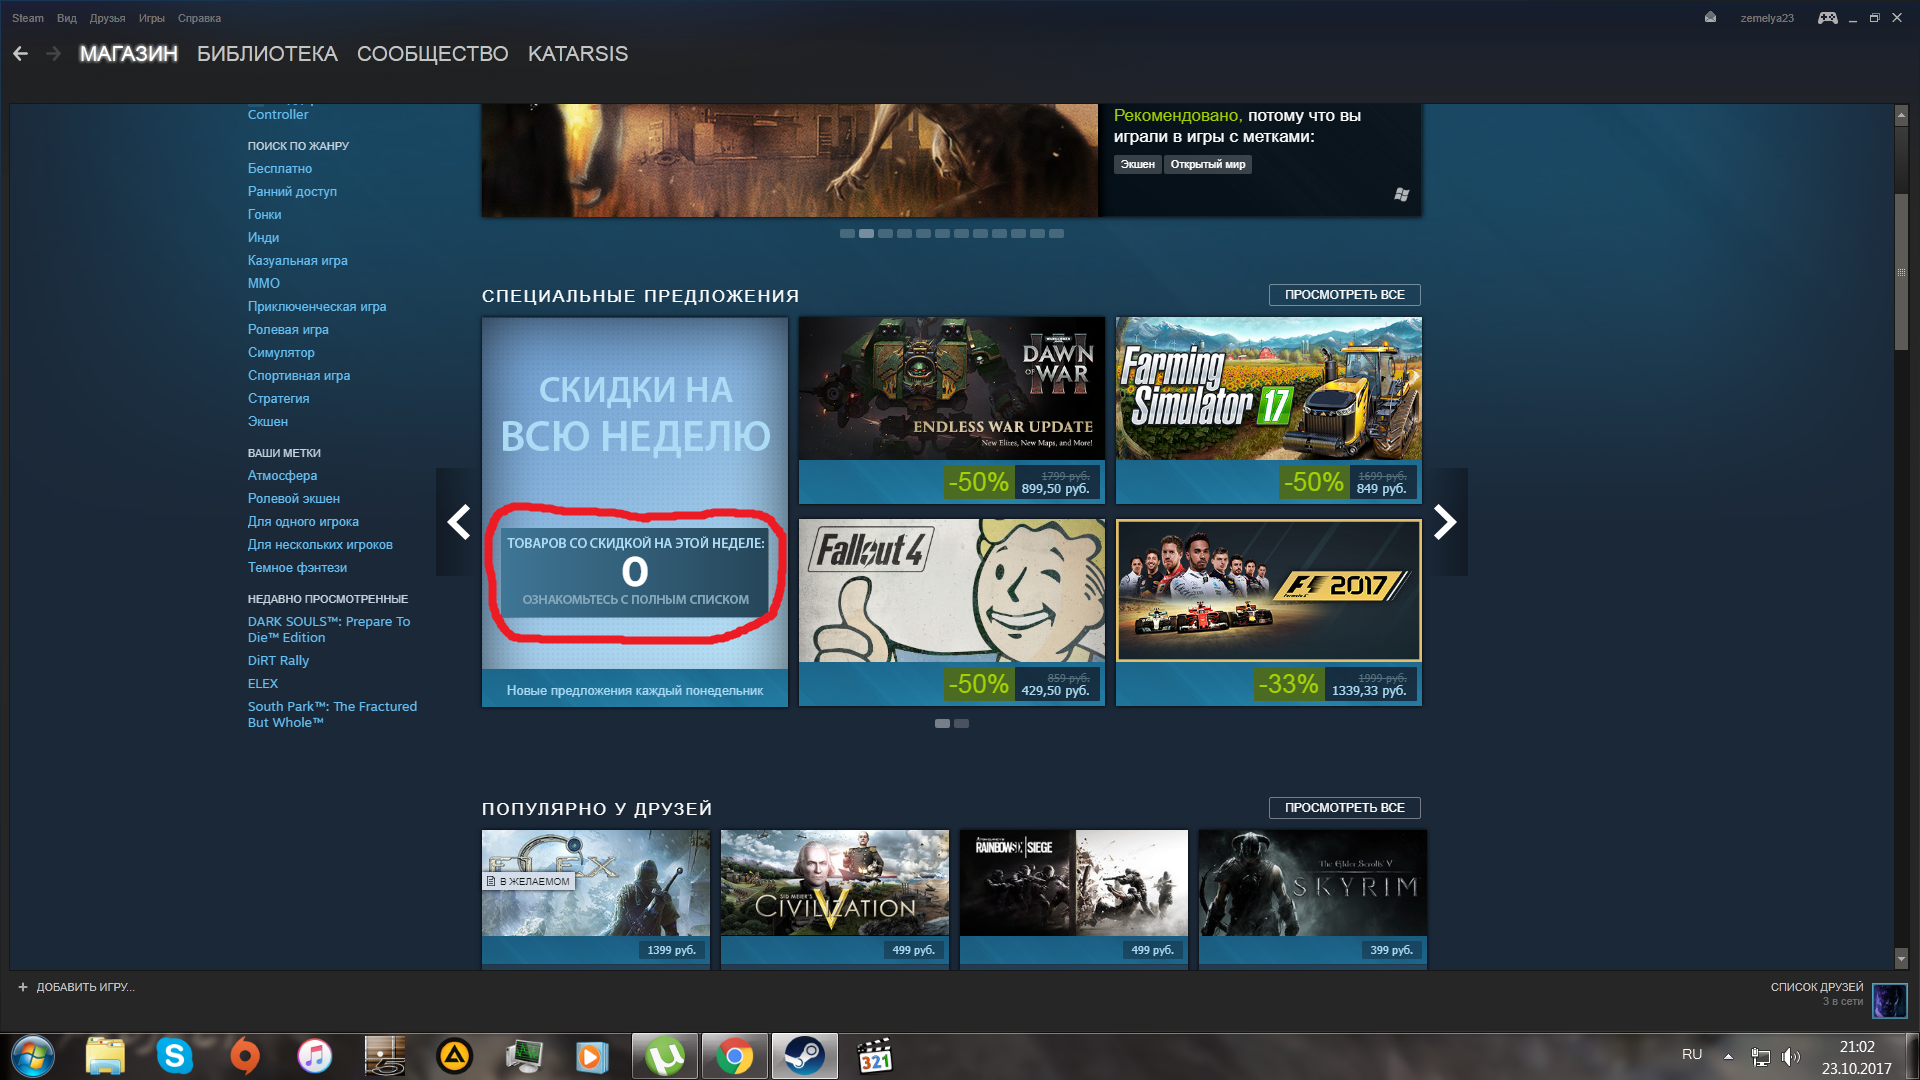The width and height of the screenshot is (1920, 1080).
Task: Show next special offers with right arrow
Action: pyautogui.click(x=1445, y=522)
